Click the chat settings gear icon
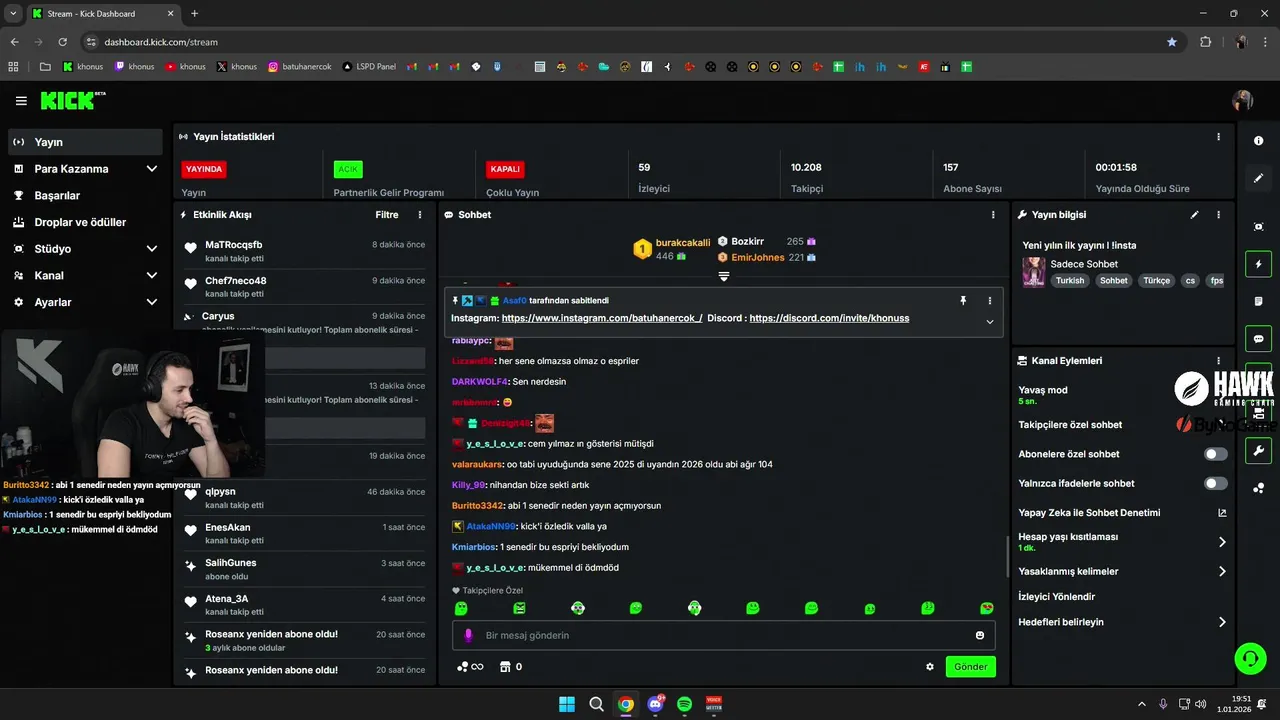Viewport: 1280px width, 720px height. click(x=930, y=667)
